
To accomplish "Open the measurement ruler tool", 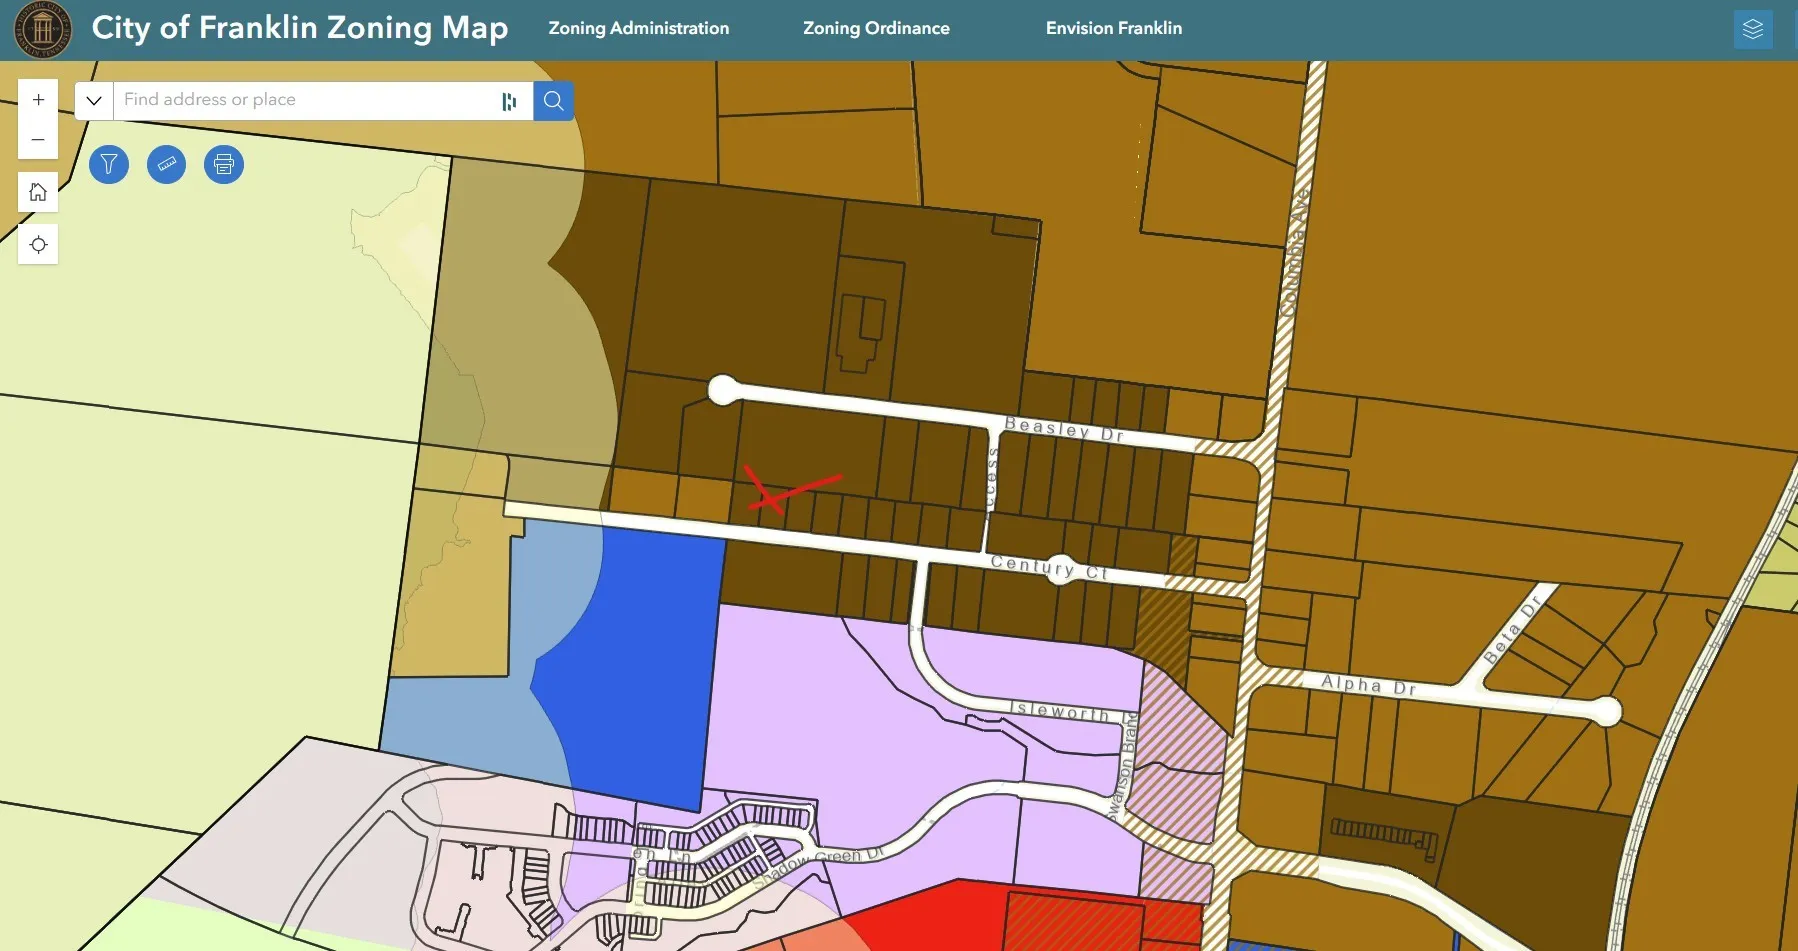I will (x=166, y=164).
